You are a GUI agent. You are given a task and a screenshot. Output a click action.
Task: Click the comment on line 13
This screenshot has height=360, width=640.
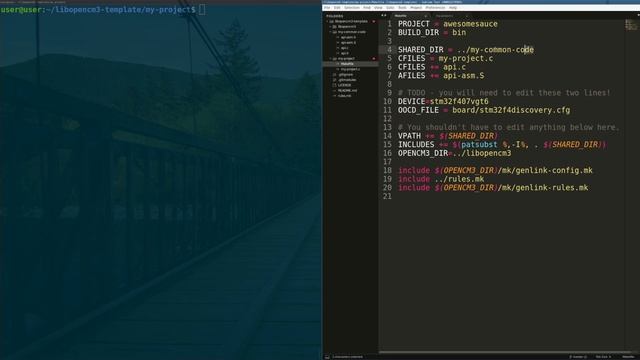[x=509, y=127]
